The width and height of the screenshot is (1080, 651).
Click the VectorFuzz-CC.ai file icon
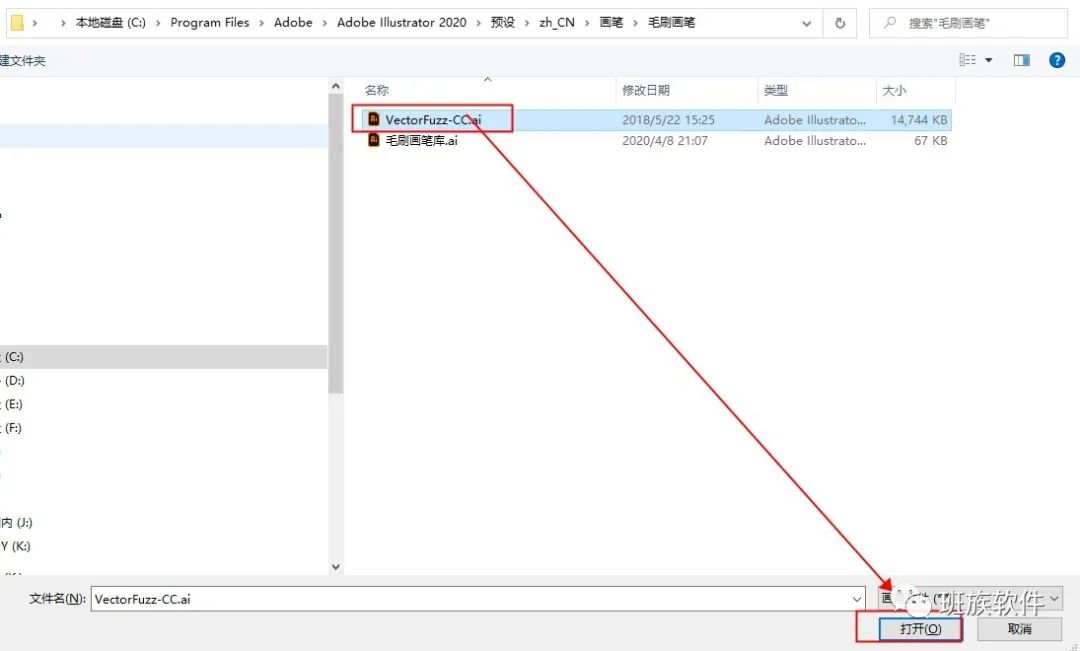point(373,119)
